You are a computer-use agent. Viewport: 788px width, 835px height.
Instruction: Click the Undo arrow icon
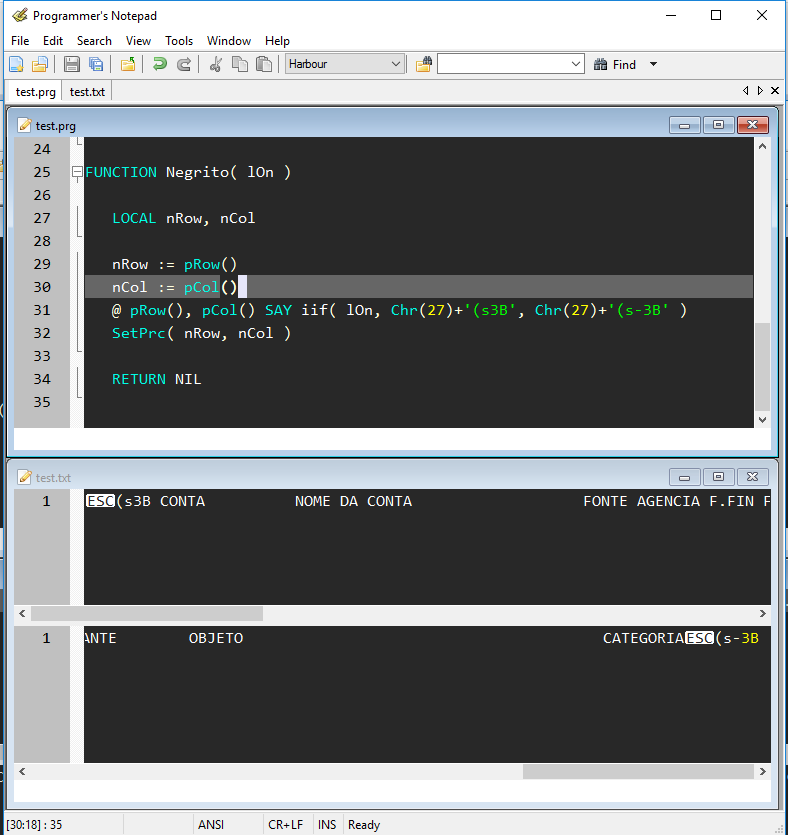pyautogui.click(x=159, y=64)
